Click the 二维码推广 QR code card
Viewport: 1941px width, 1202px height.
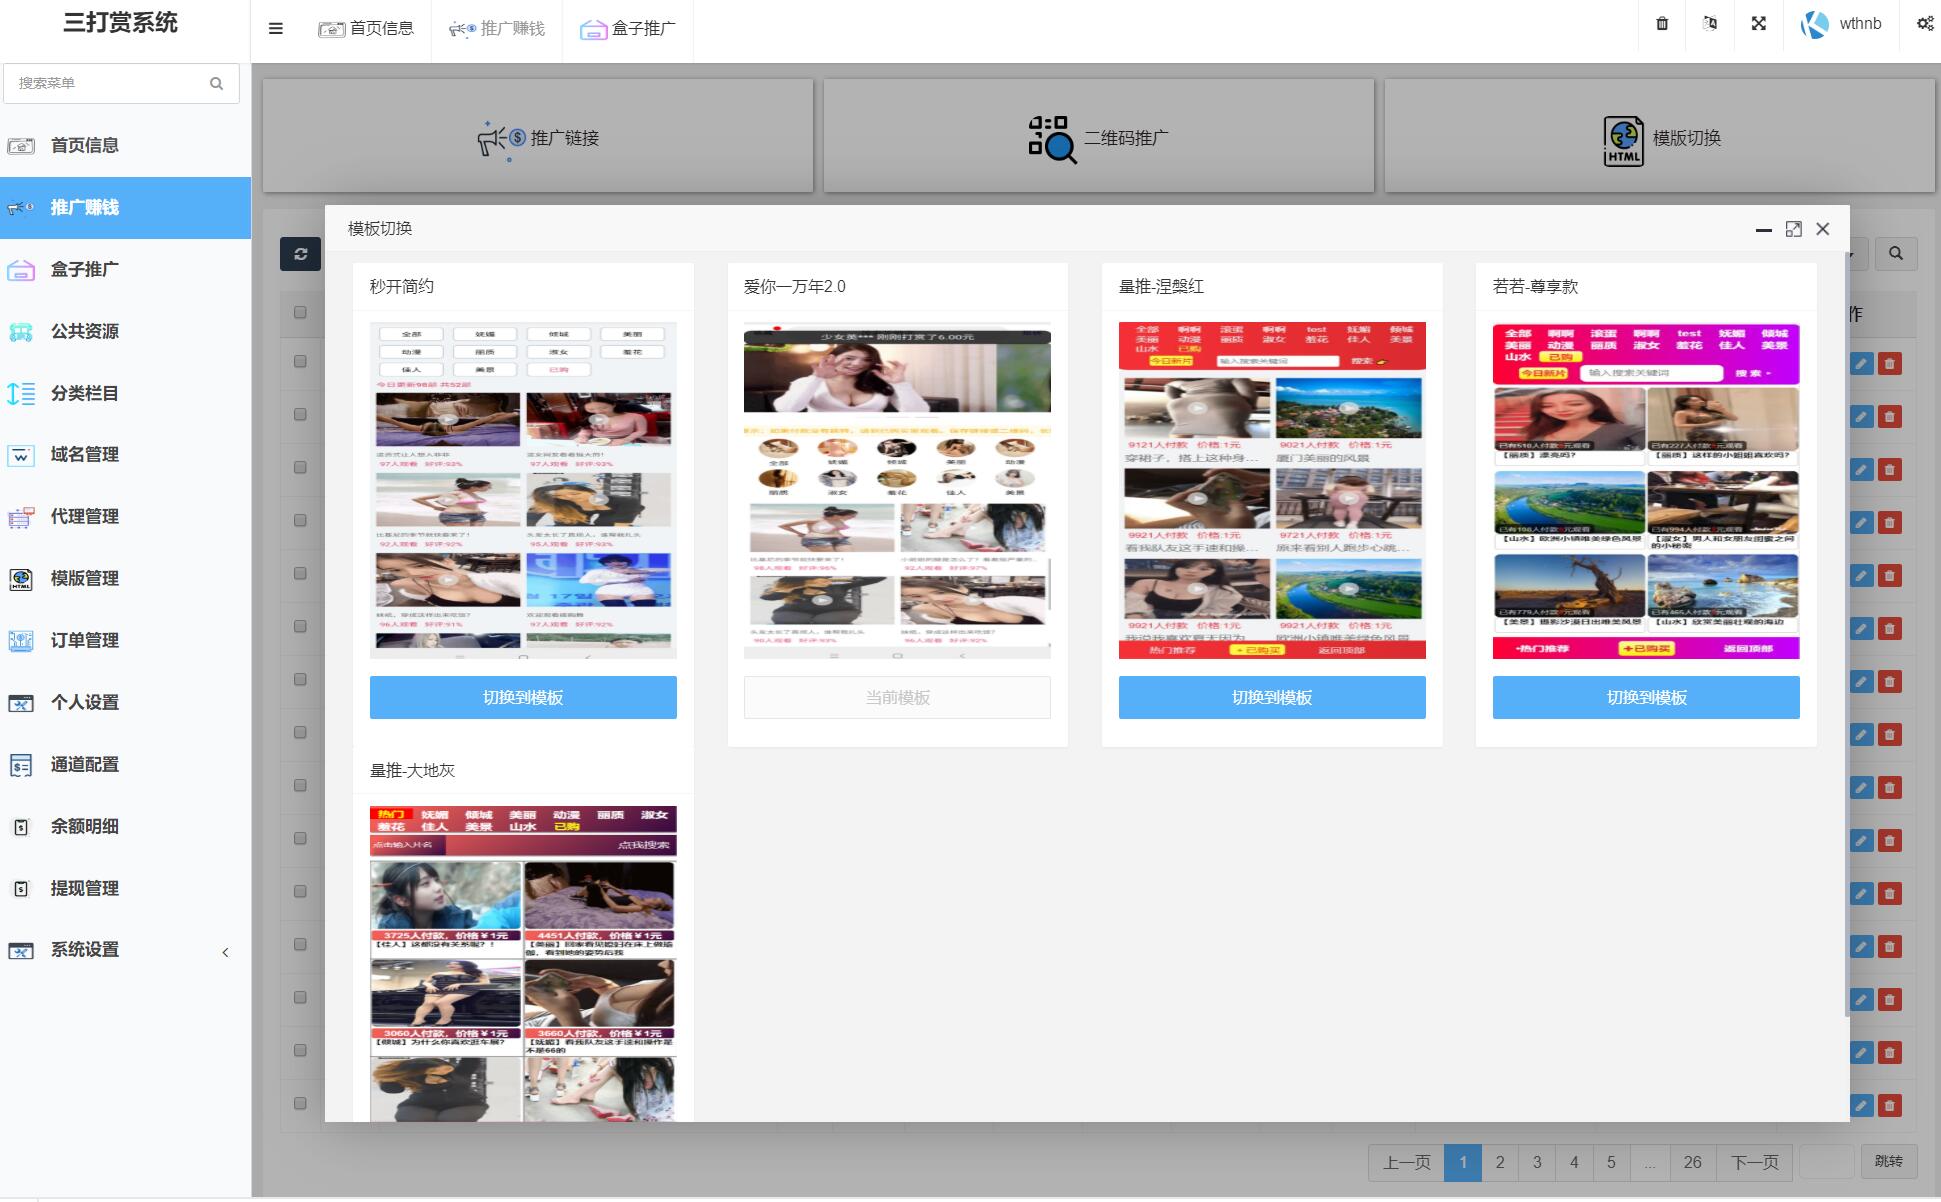(x=1098, y=138)
